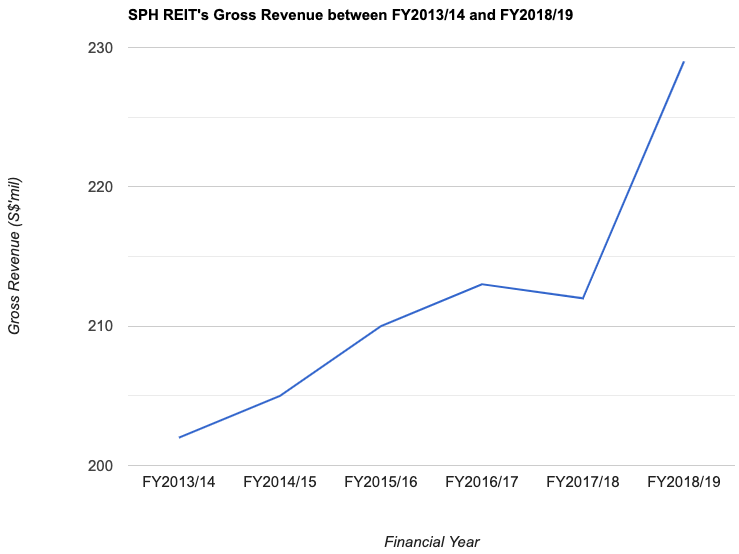The image size is (739, 554).
Task: Select the 220 y-axis label
Action: point(100,187)
